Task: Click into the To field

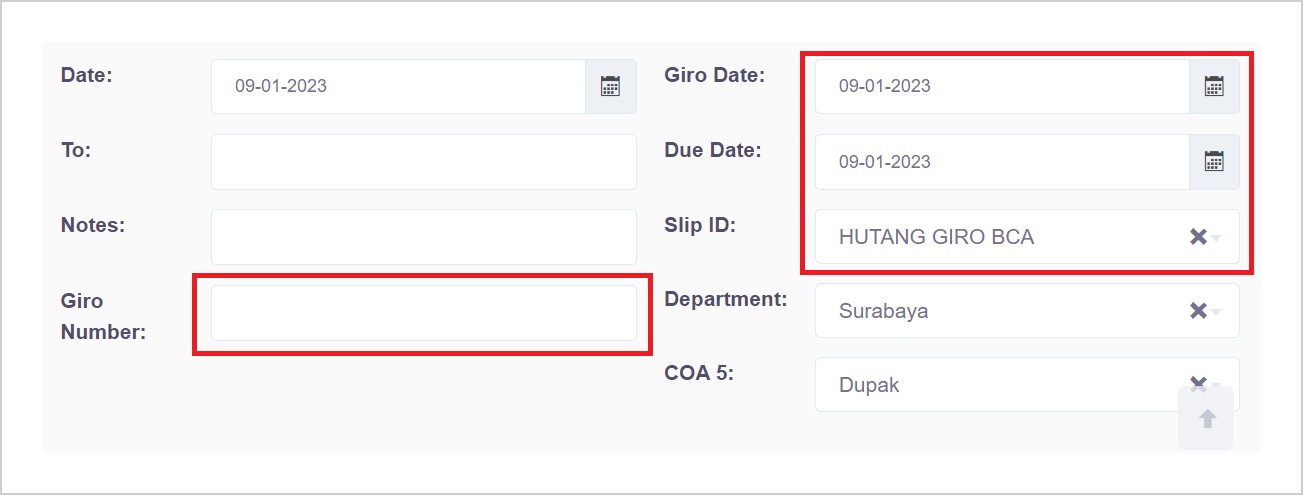Action: (x=423, y=162)
